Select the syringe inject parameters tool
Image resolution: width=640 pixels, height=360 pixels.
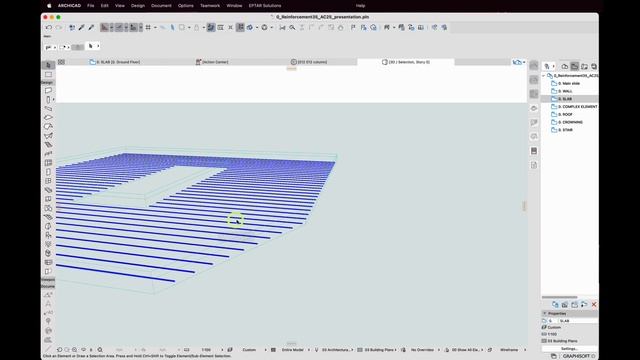[x=91, y=27]
